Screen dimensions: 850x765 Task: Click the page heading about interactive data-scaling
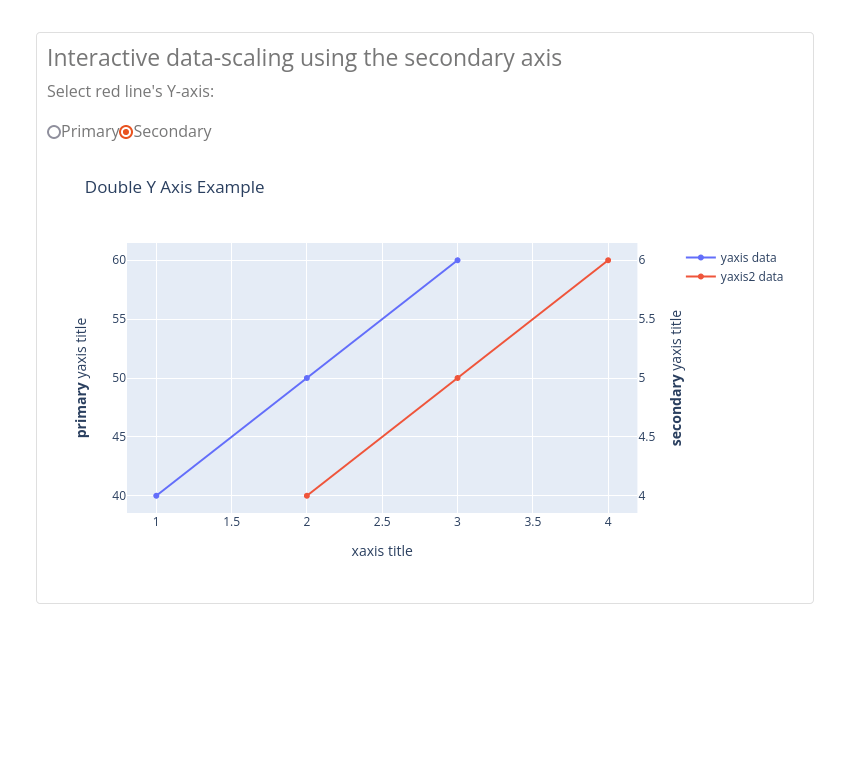point(304,58)
